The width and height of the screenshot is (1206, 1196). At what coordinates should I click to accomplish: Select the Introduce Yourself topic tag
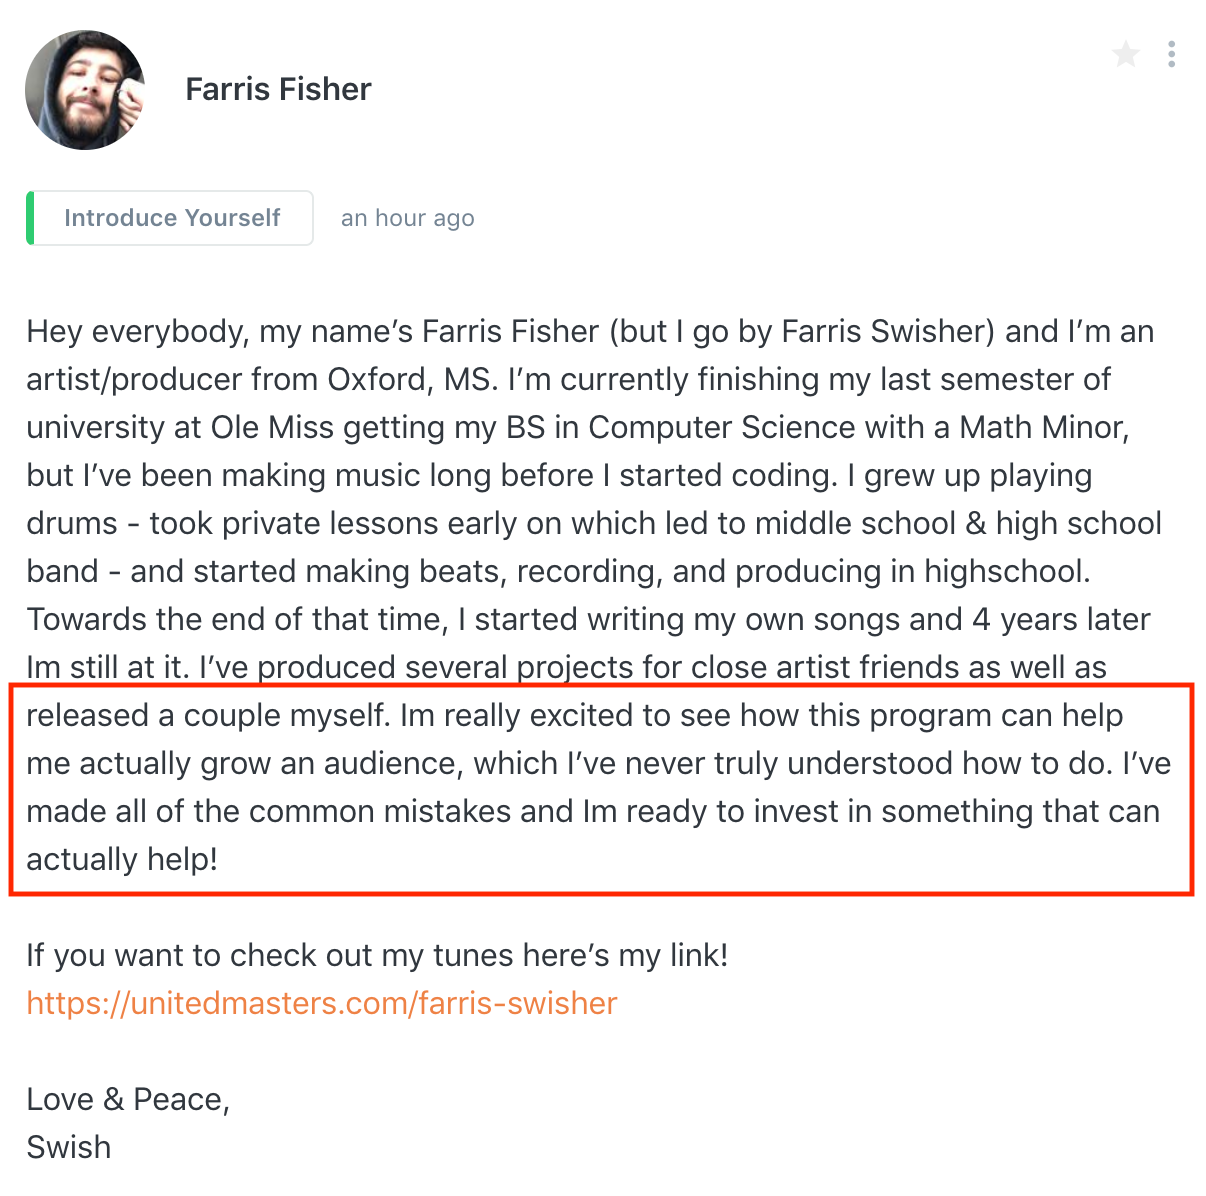172,218
